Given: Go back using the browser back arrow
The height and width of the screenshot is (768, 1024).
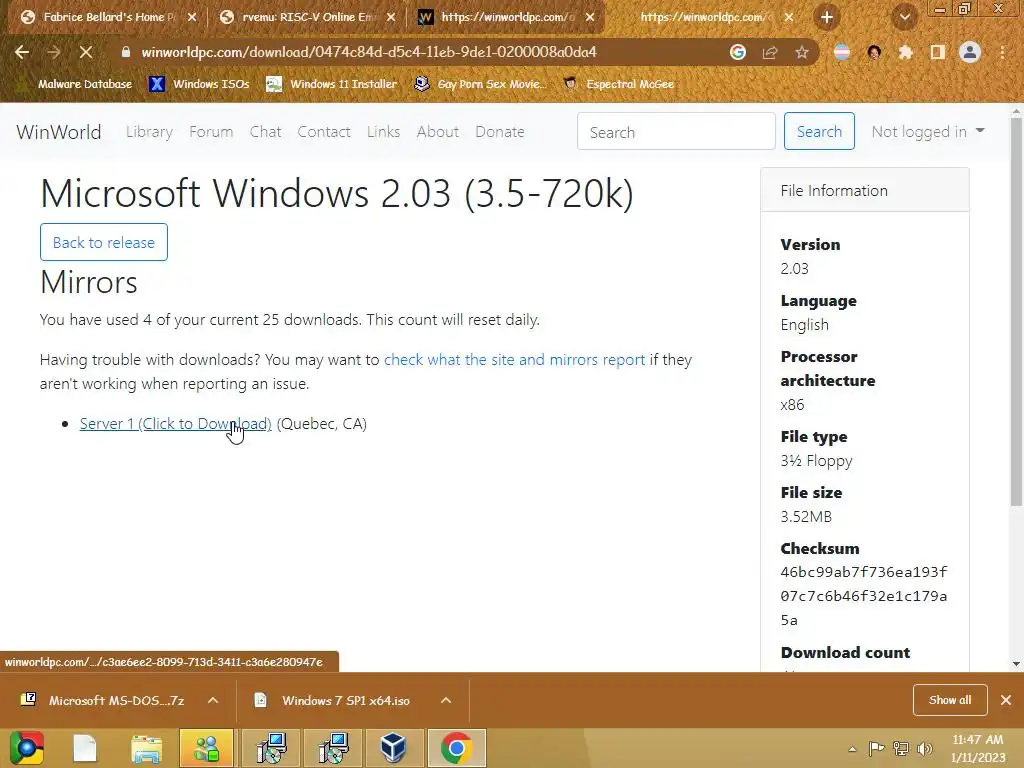Looking at the screenshot, I should tap(22, 52).
